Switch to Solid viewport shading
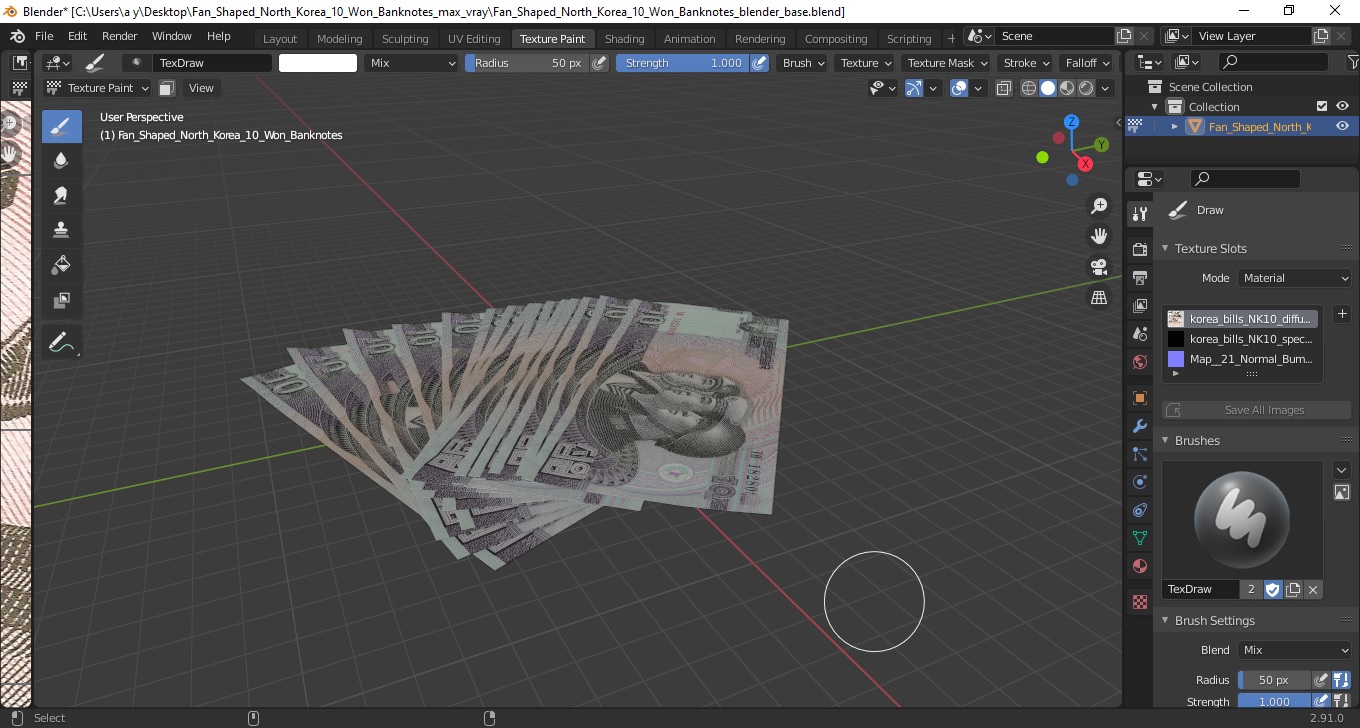Screen dimensions: 1360x728 coord(1047,88)
